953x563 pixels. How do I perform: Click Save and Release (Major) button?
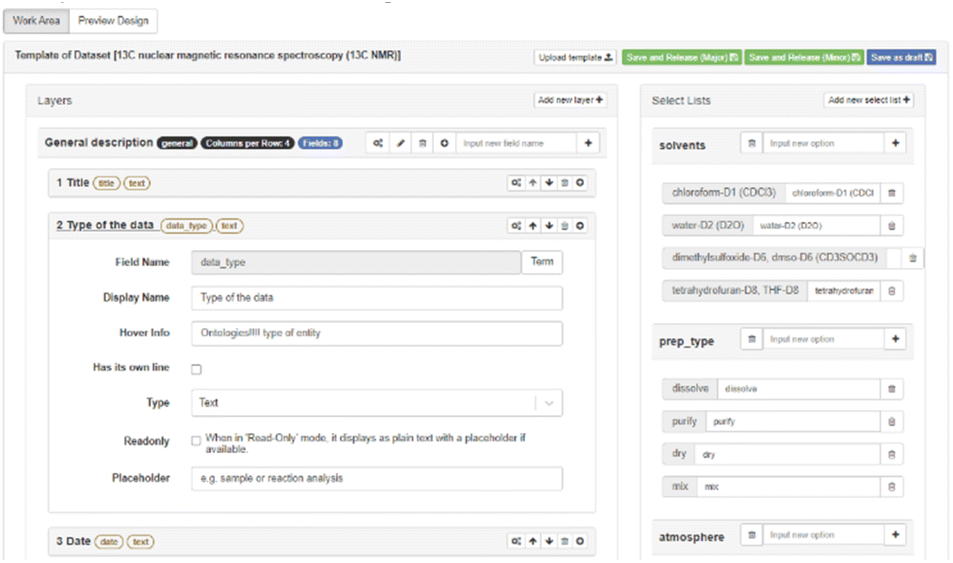(x=680, y=58)
